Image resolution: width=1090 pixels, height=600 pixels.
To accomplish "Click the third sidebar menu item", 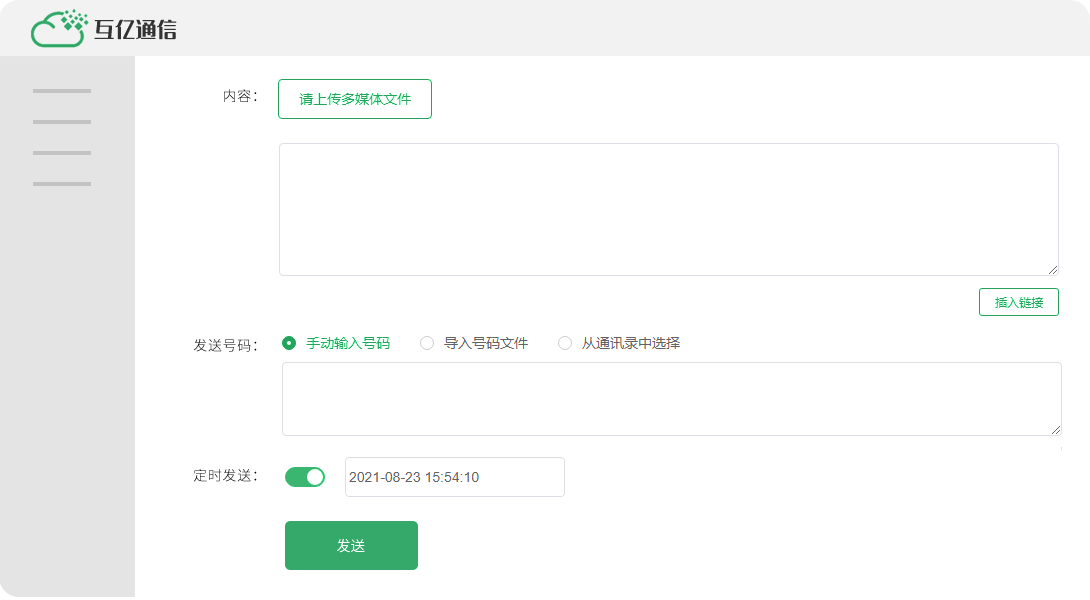I will (62, 152).
